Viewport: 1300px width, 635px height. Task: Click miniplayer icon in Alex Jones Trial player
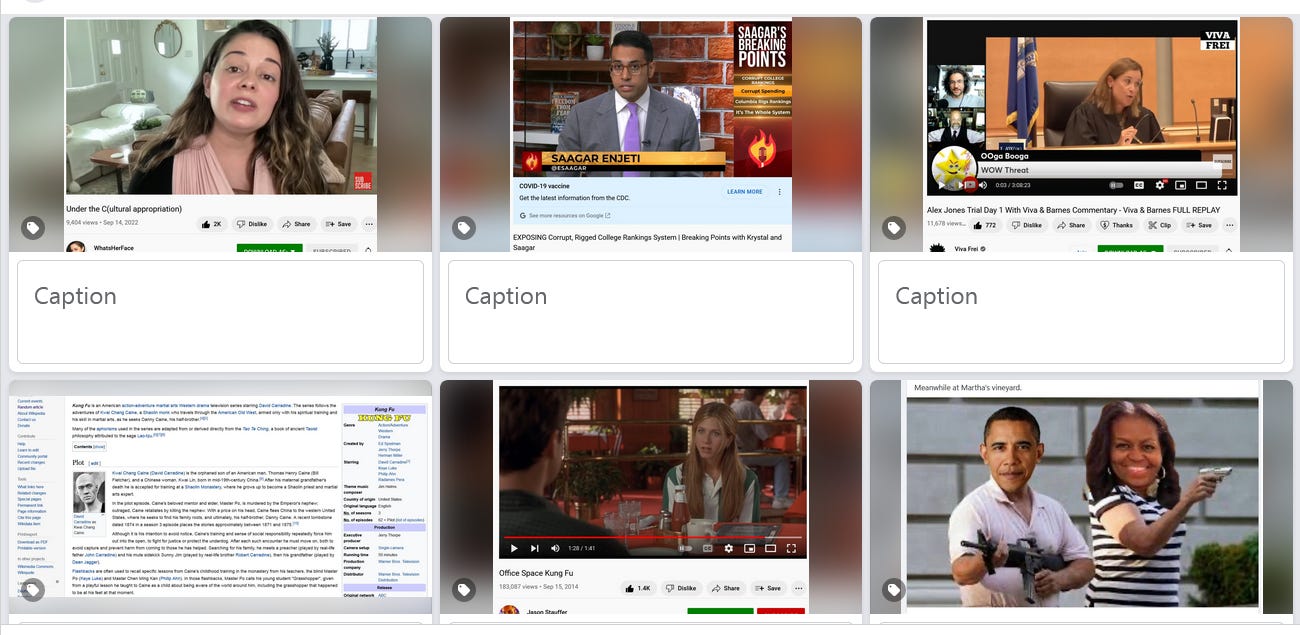pos(1180,185)
